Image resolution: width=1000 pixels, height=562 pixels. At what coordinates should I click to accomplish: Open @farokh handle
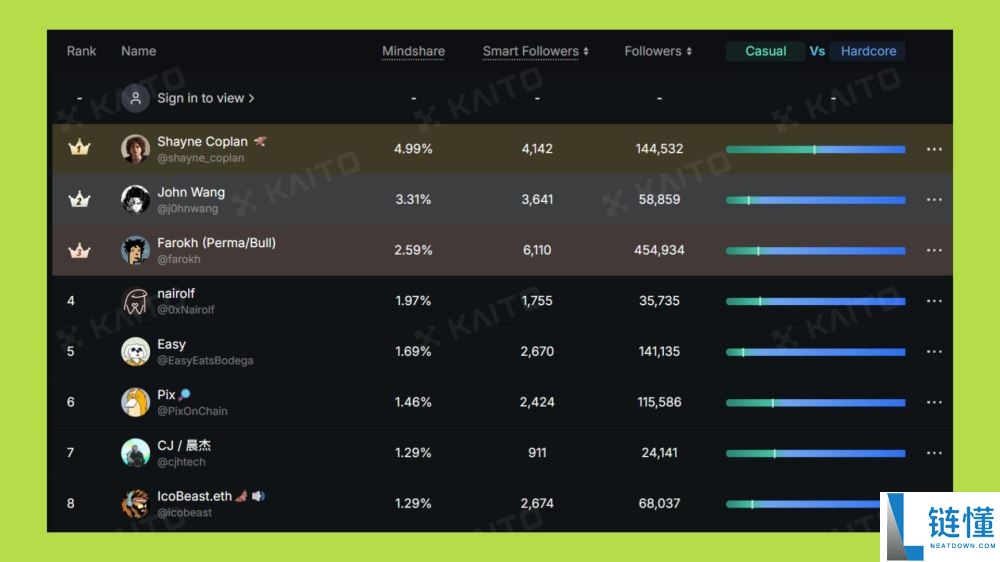[x=179, y=259]
